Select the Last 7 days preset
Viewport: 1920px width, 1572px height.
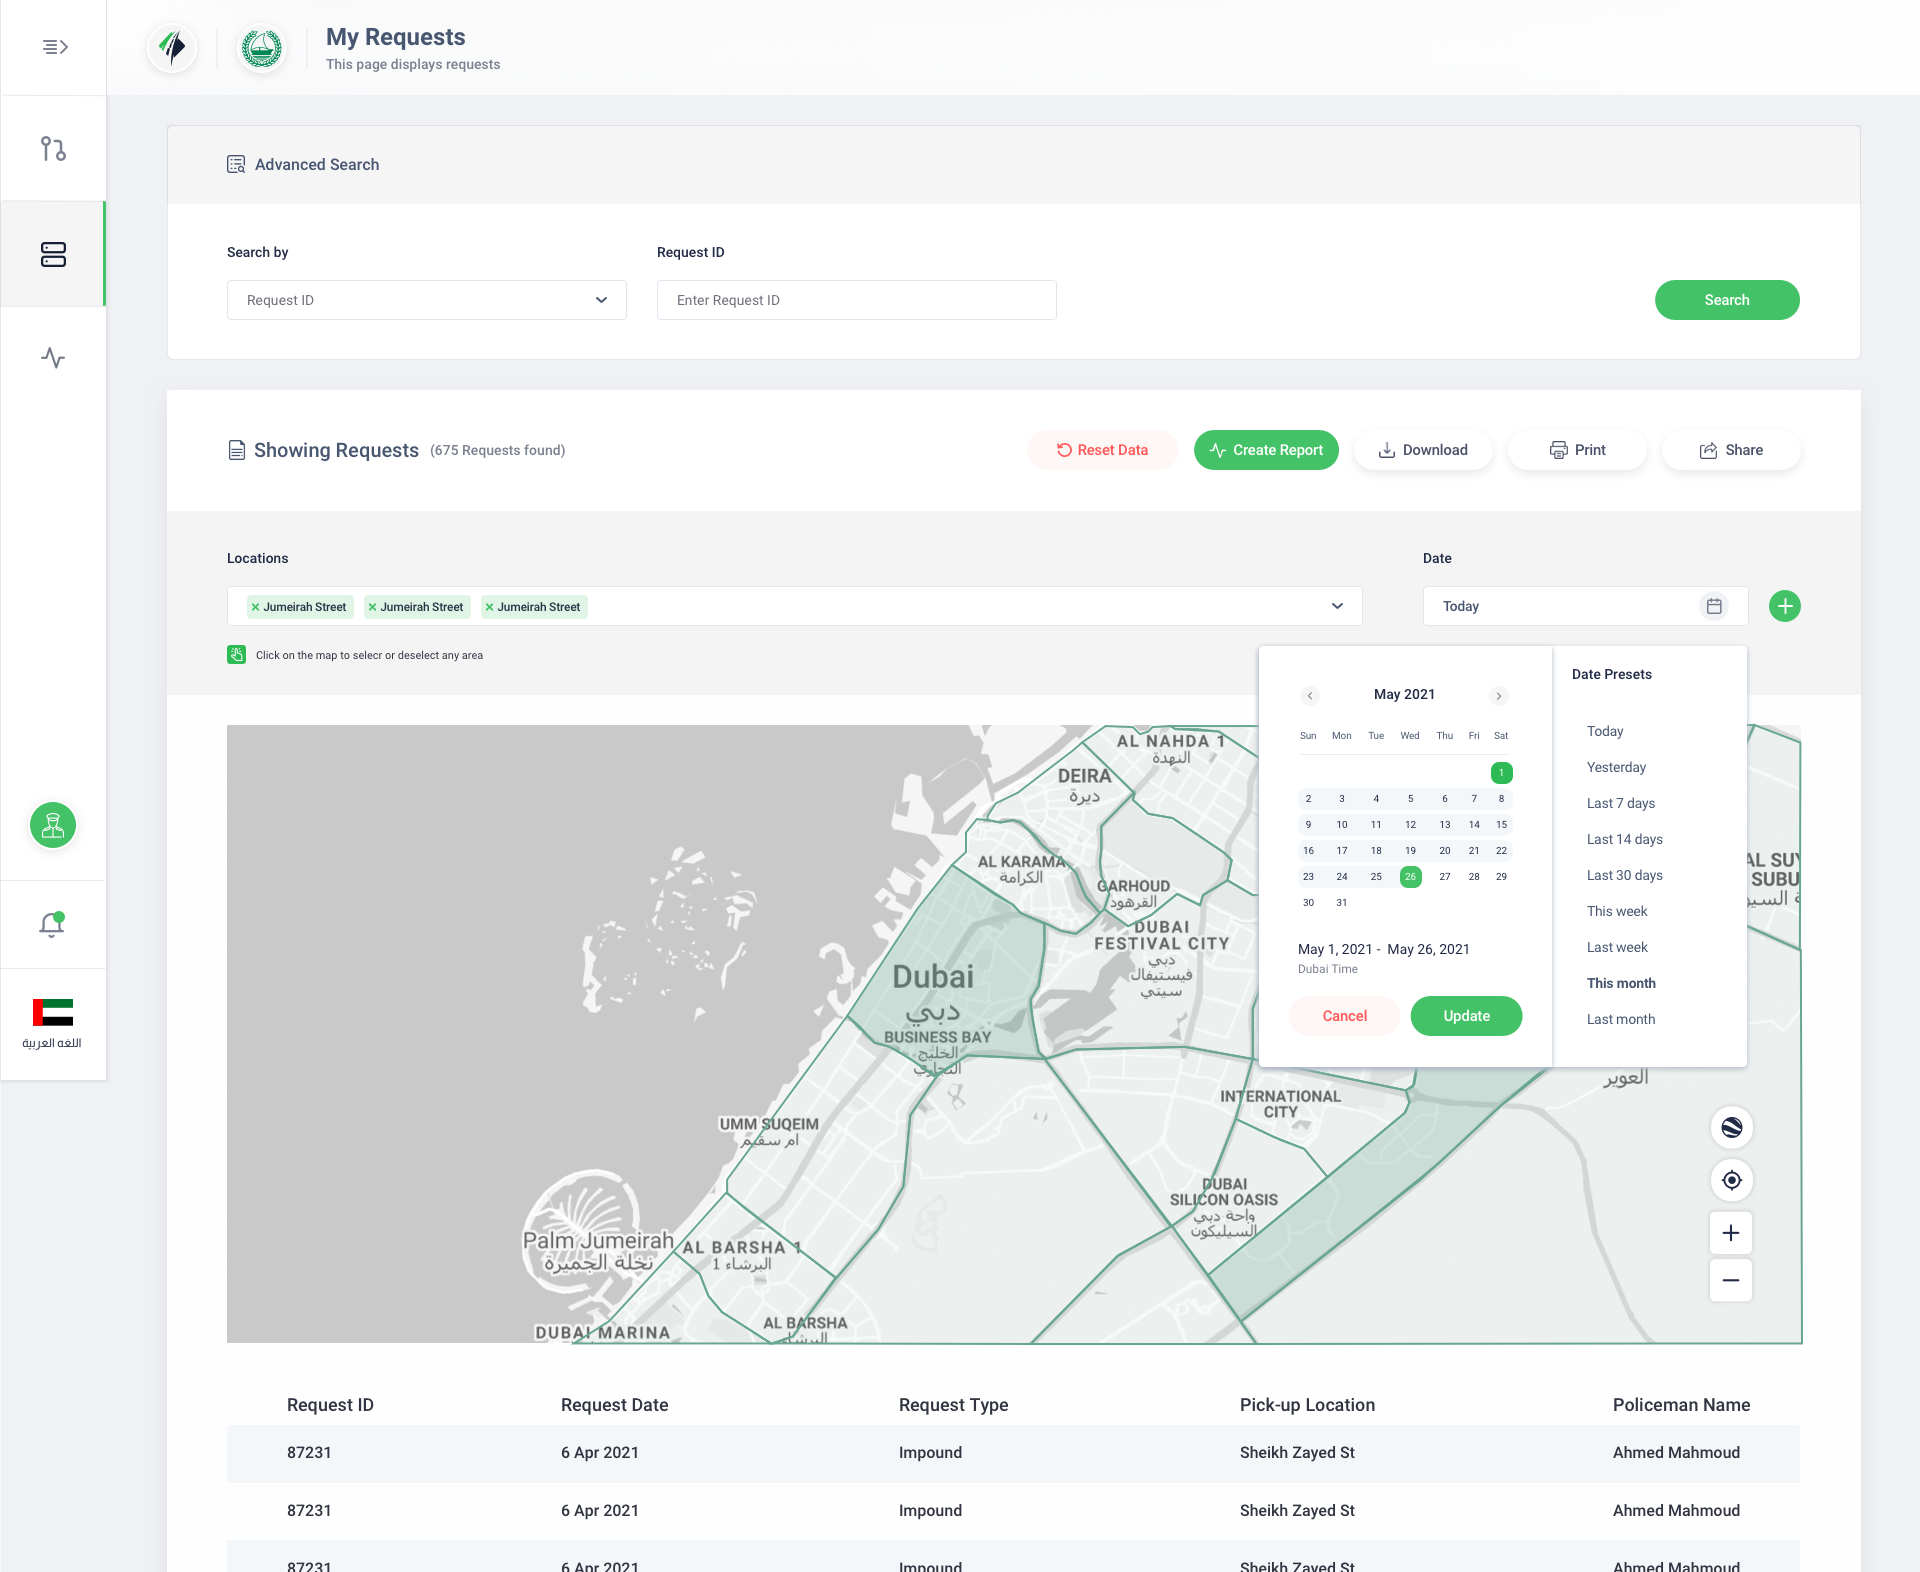pyautogui.click(x=1620, y=803)
